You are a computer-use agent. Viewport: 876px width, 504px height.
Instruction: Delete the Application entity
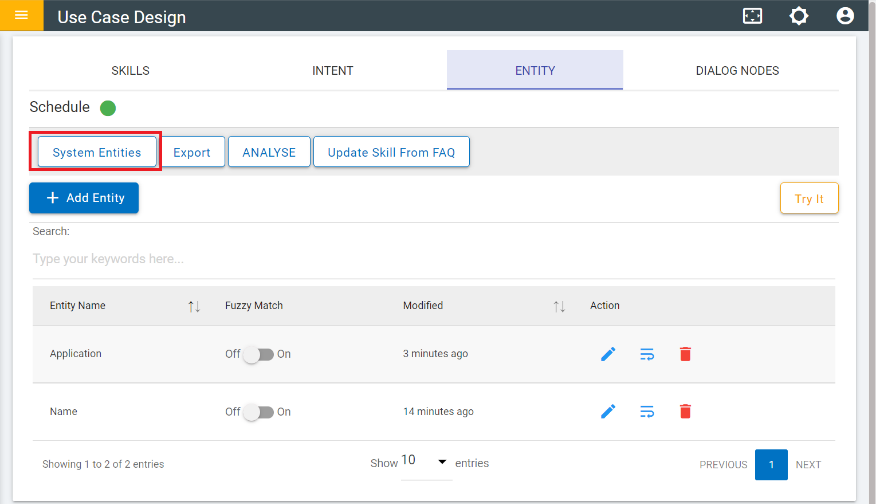click(x=685, y=354)
